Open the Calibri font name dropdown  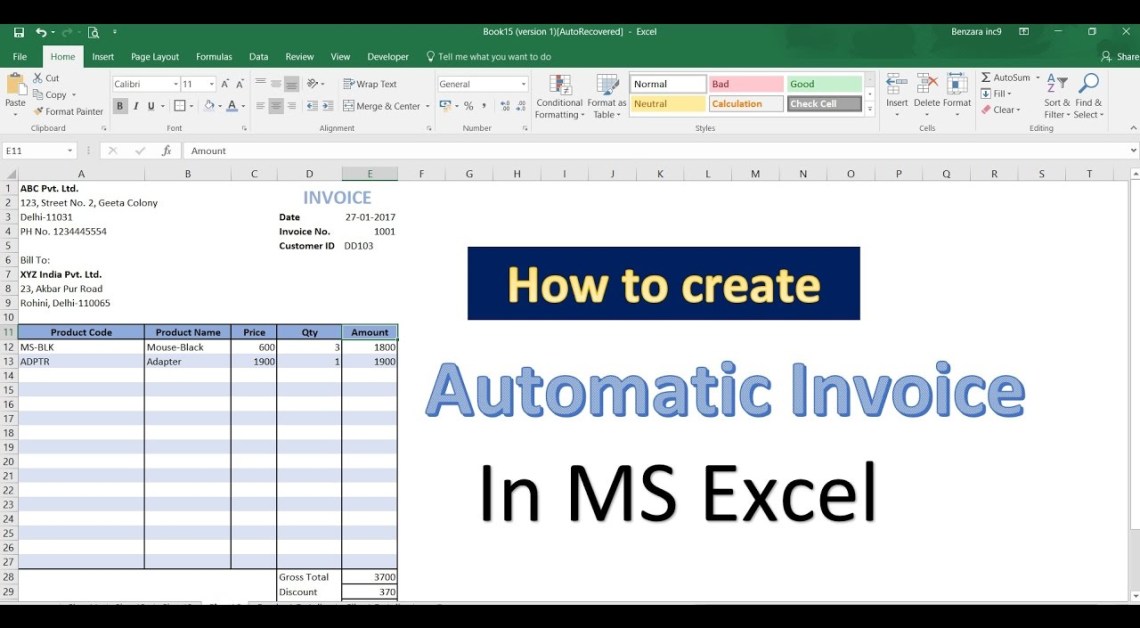[x=175, y=85]
